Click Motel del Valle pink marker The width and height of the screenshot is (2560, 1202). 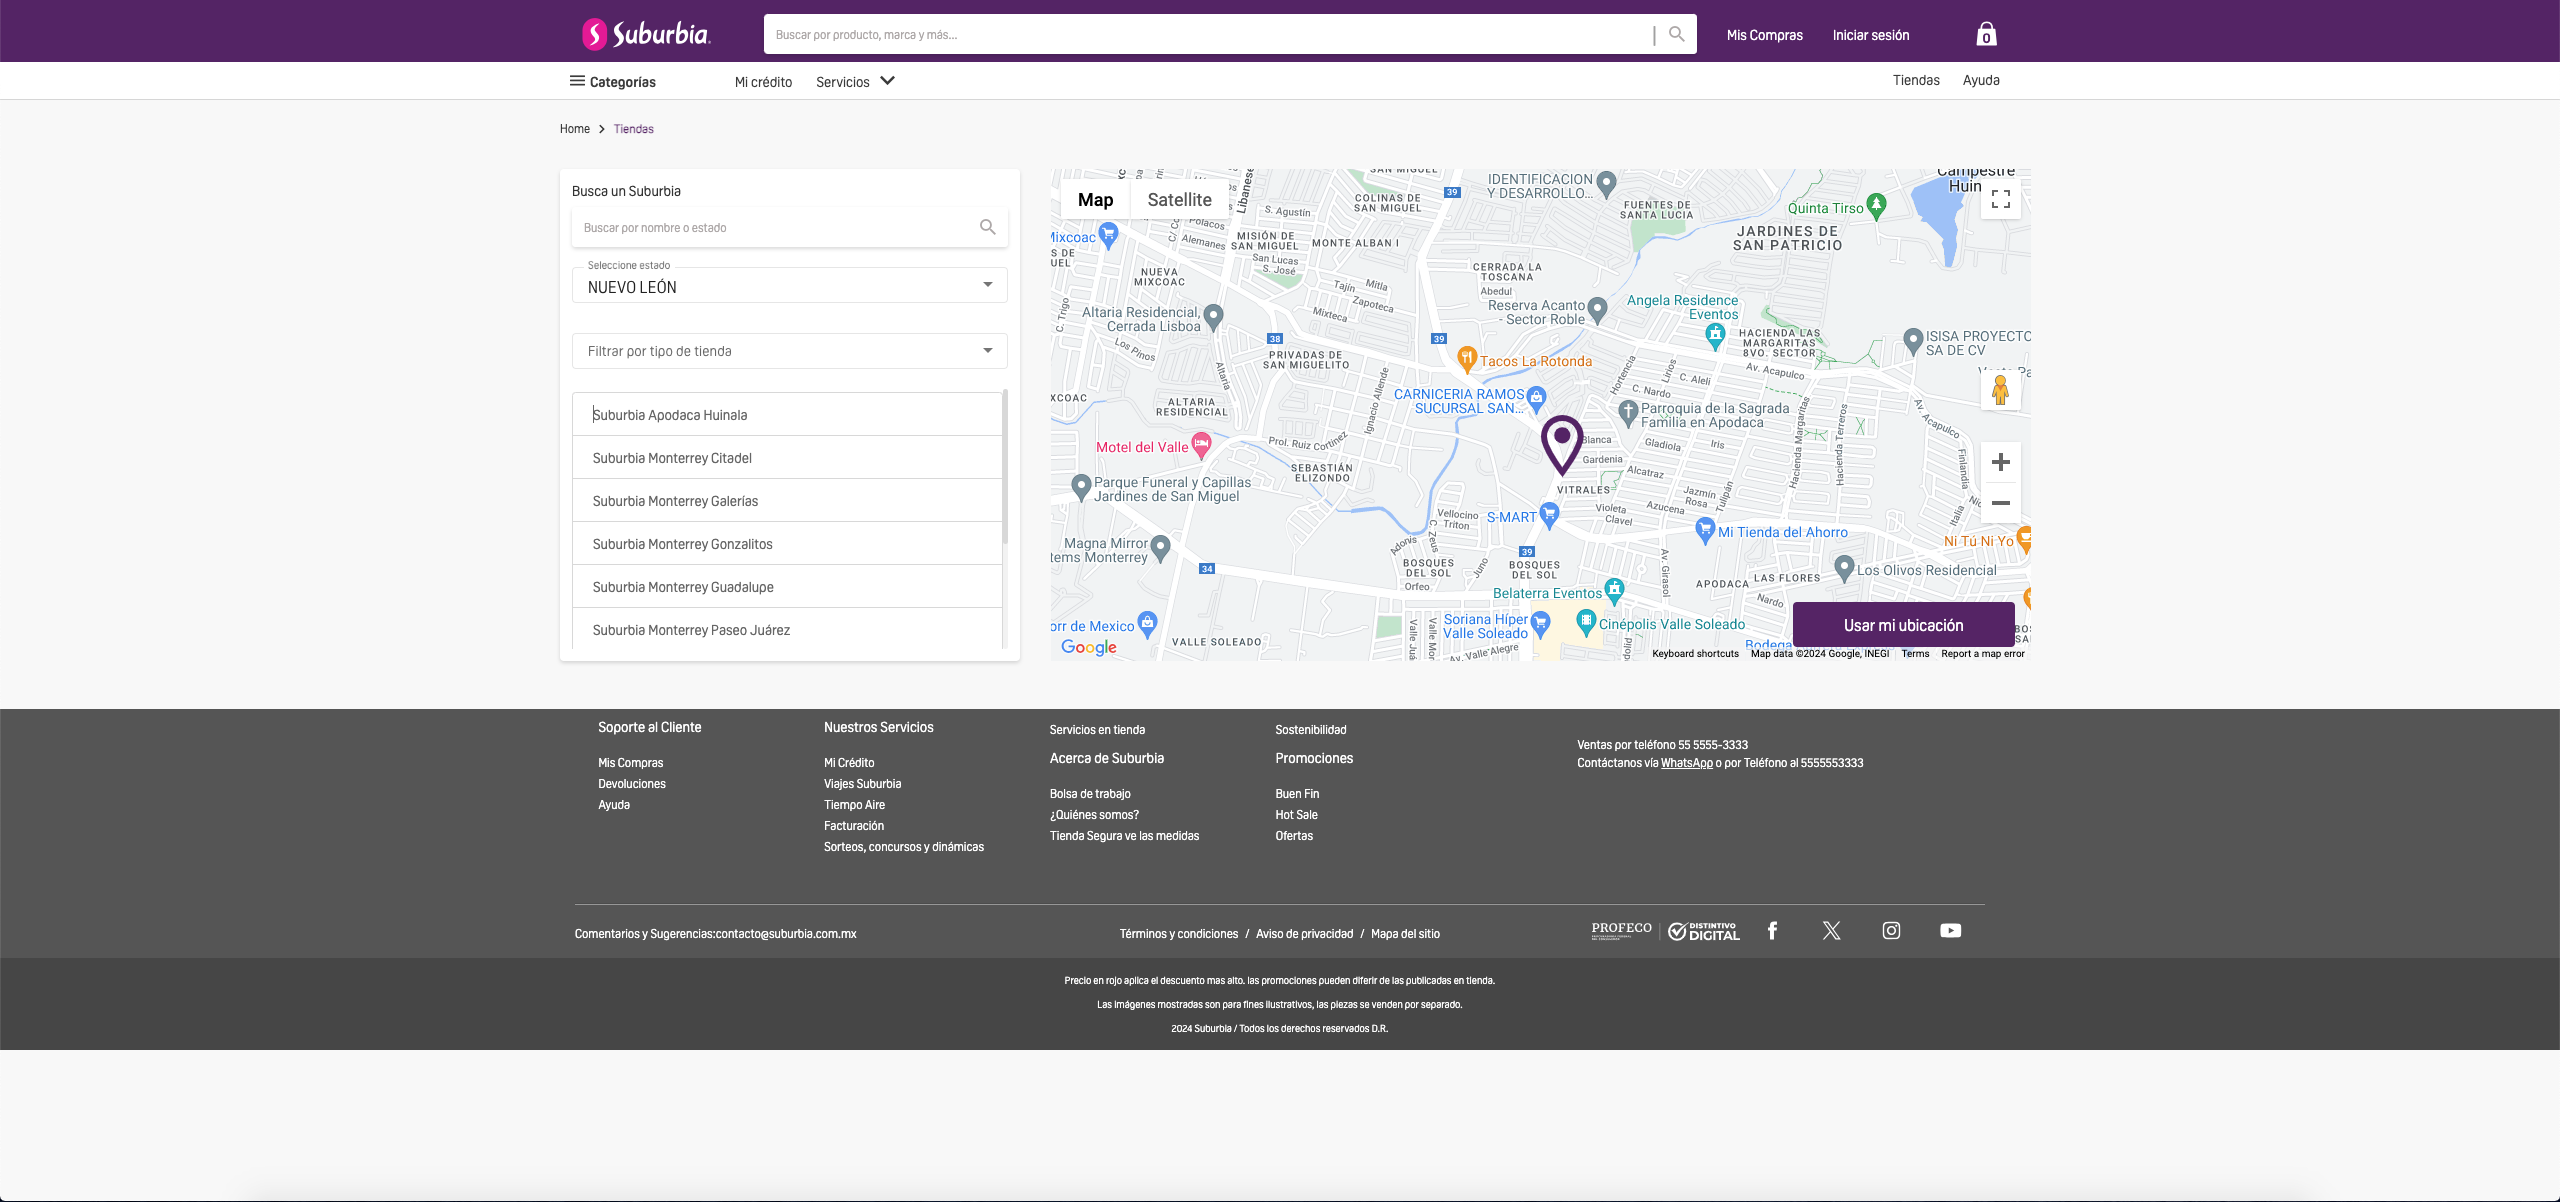(1201, 445)
